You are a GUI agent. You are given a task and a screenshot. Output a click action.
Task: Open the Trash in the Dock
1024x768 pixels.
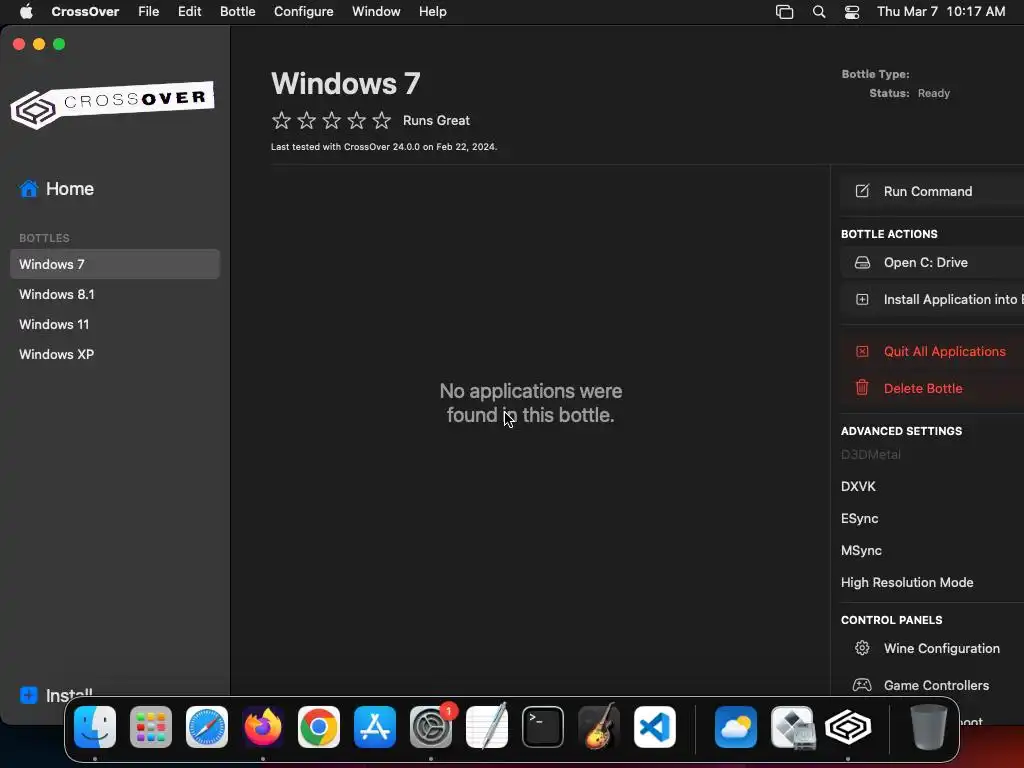point(929,727)
